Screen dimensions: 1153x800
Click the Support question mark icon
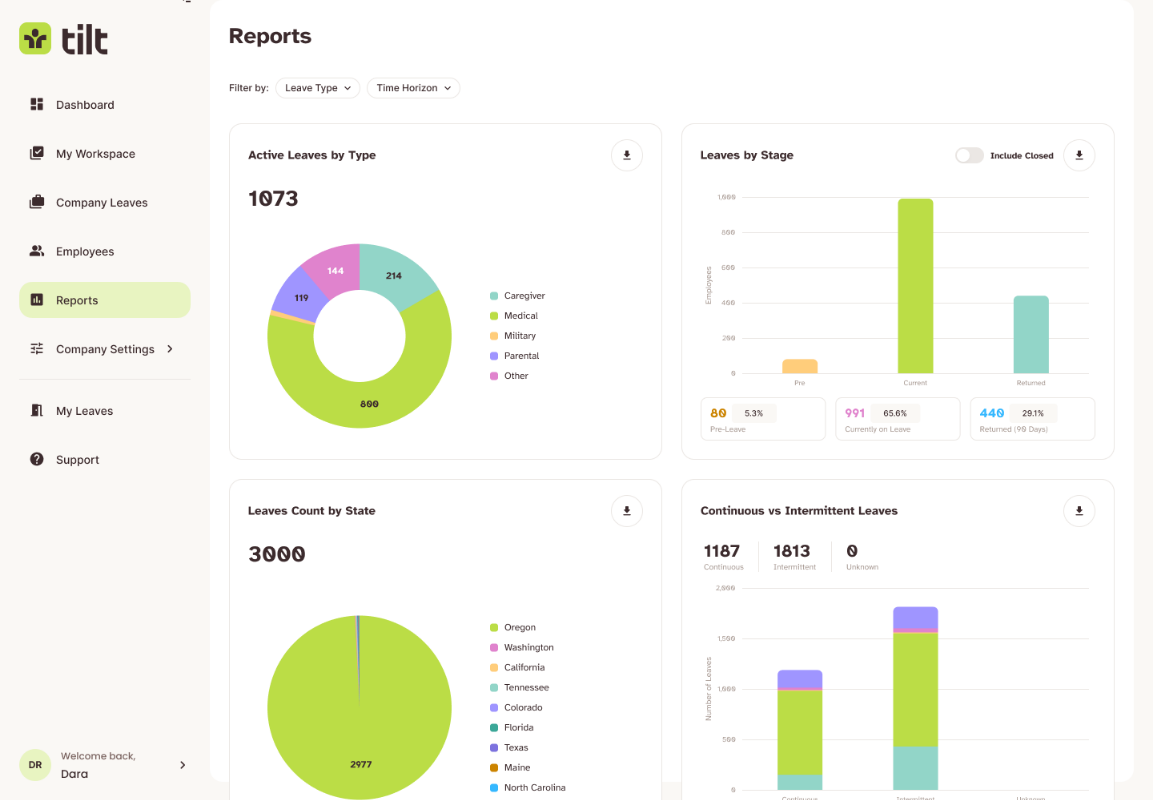[37, 459]
